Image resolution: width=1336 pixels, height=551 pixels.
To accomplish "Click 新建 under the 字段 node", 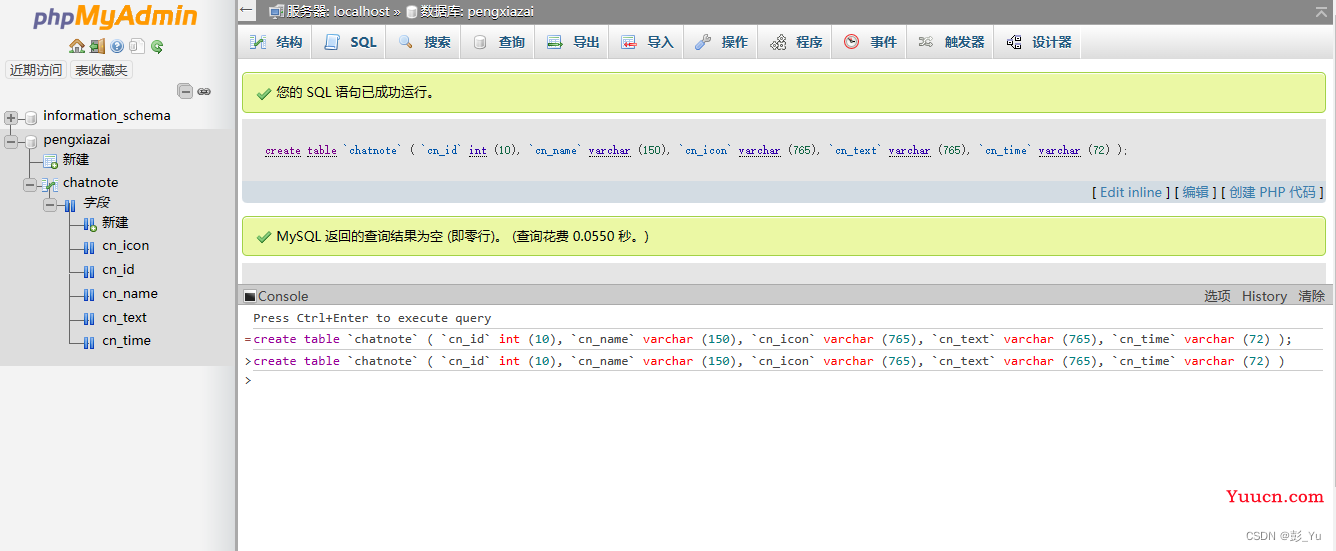I will click(115, 223).
